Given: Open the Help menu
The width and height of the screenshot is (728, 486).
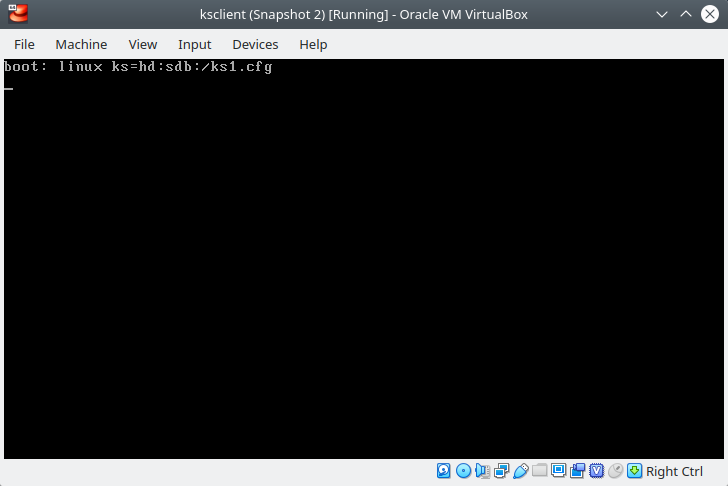Looking at the screenshot, I should [x=313, y=45].
